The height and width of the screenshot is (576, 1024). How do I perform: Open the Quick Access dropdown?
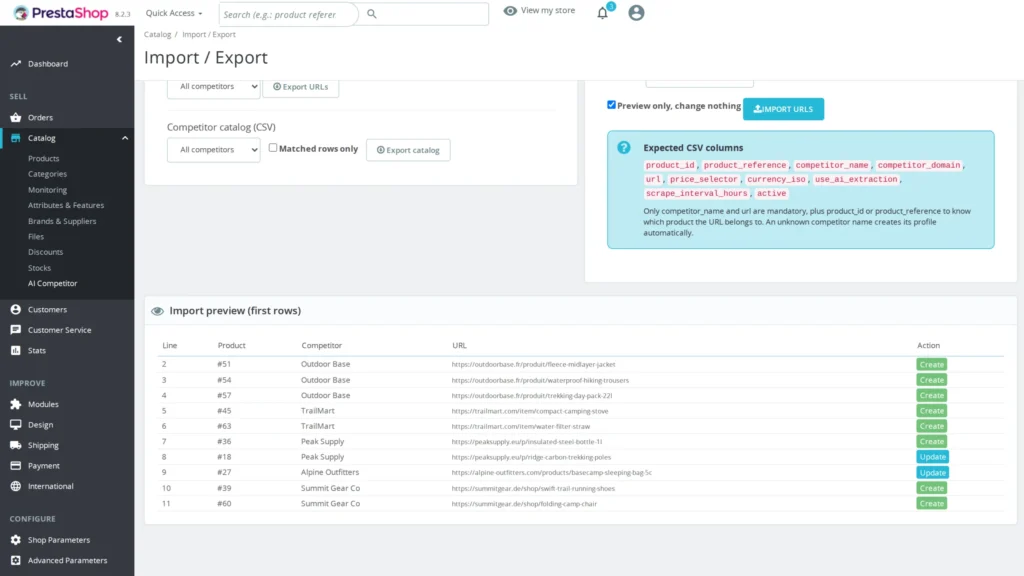[x=174, y=13]
